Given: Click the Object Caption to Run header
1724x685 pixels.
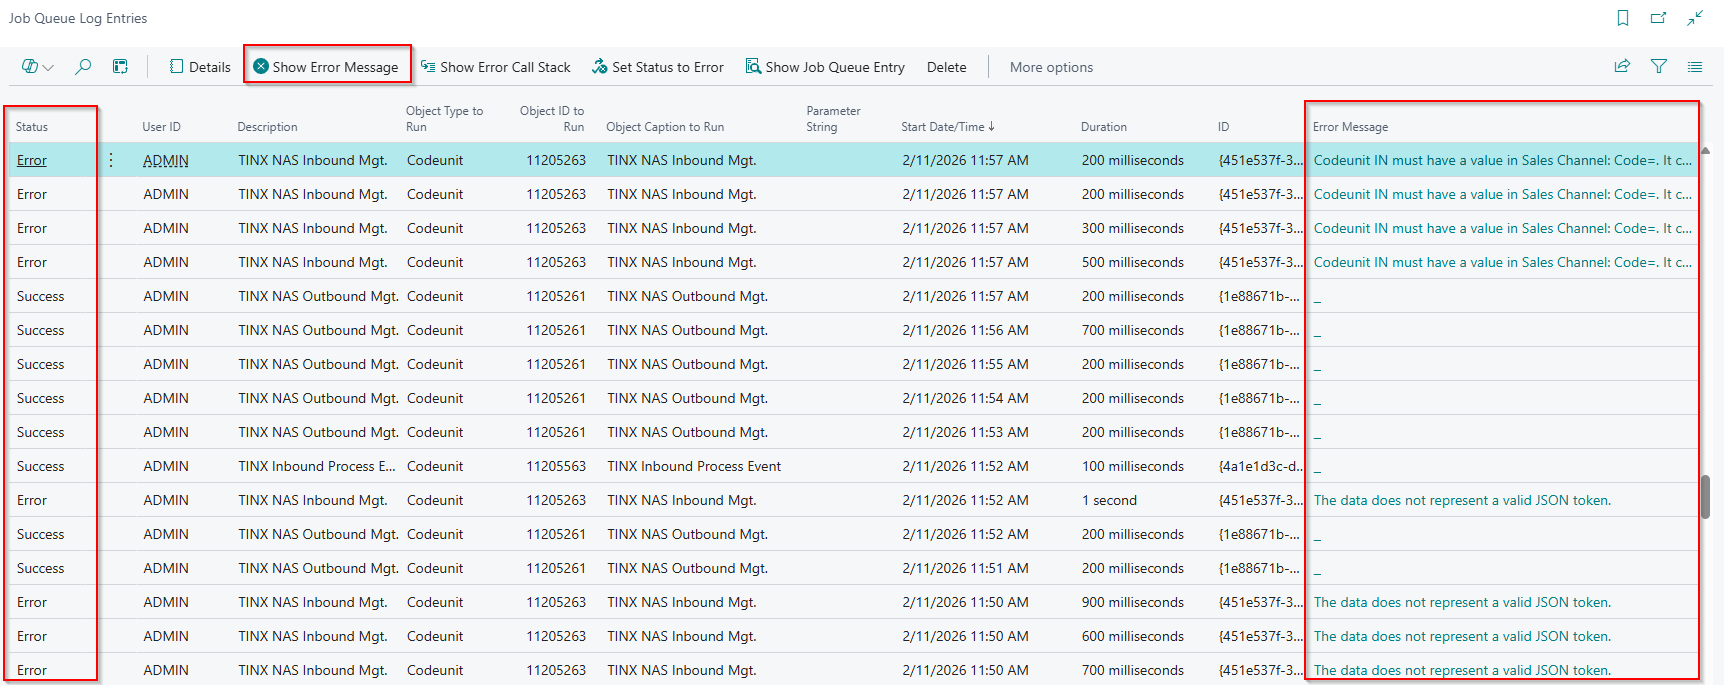Looking at the screenshot, I should pos(665,127).
